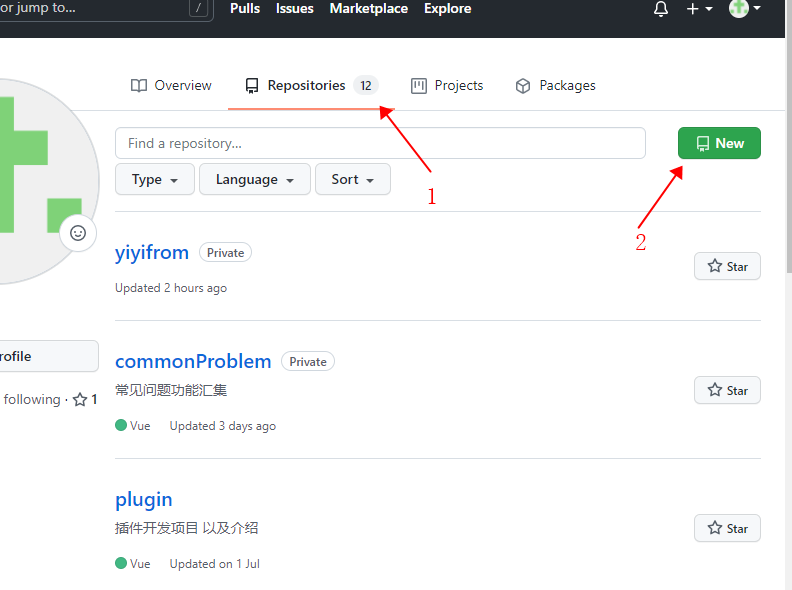
Task: Expand the Language filter dropdown
Action: [255, 179]
